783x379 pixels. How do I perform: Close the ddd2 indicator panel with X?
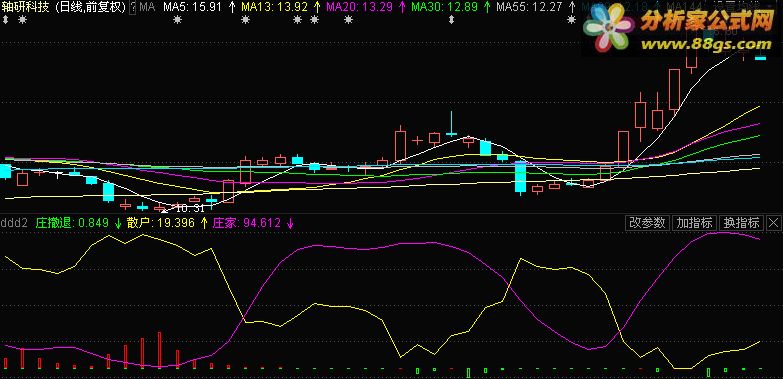(x=774, y=223)
